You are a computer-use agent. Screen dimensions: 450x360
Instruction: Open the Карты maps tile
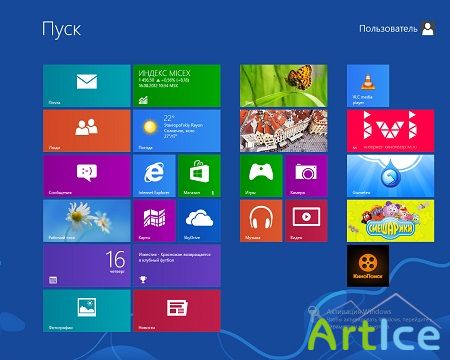coord(154,221)
